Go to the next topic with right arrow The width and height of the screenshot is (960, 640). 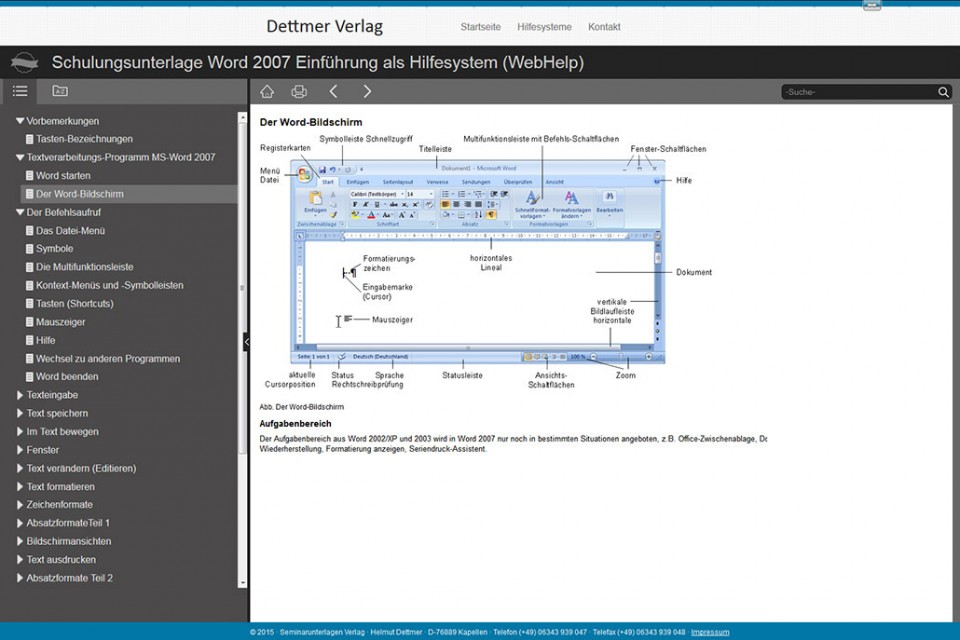[367, 92]
